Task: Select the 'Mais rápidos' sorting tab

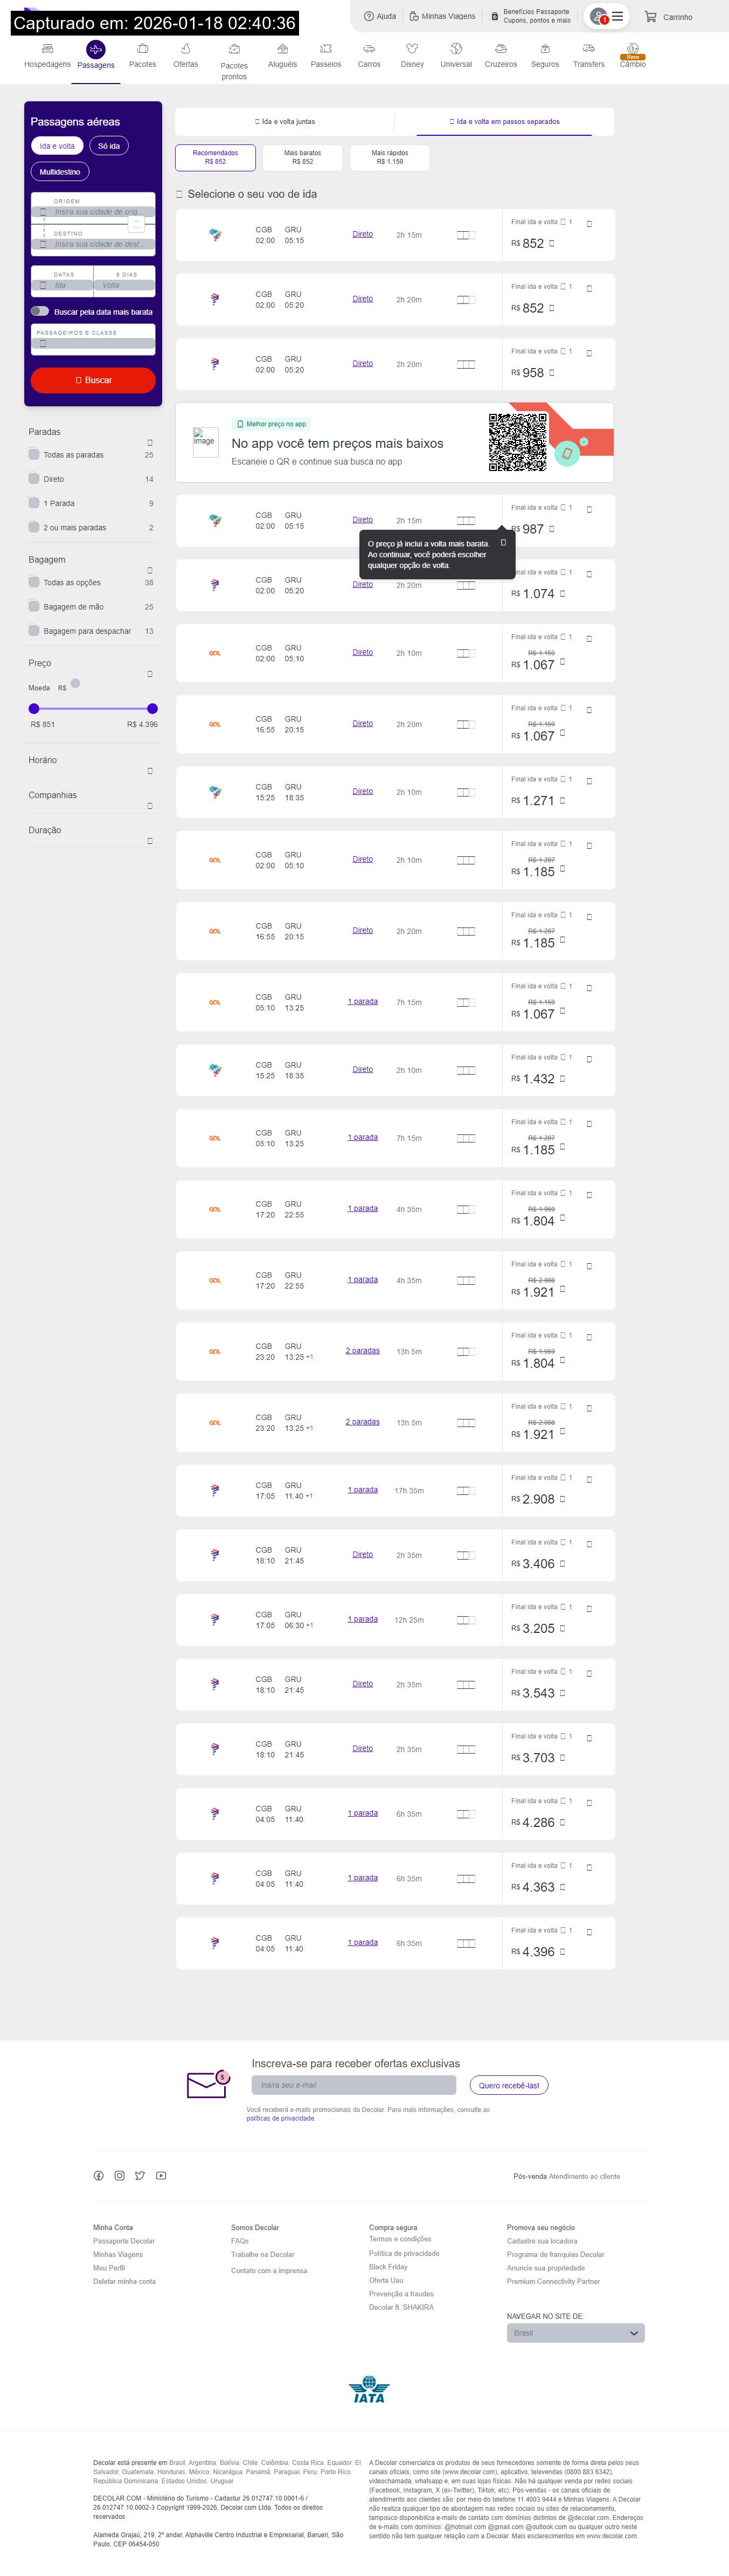Action: [389, 157]
